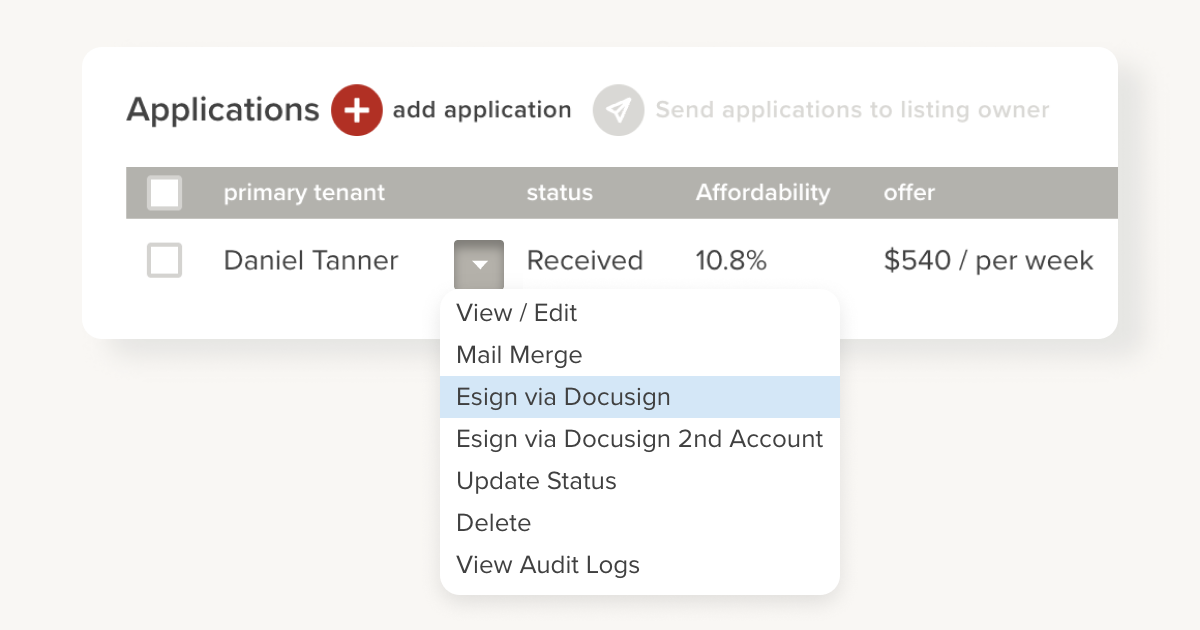Image resolution: width=1200 pixels, height=630 pixels.
Task: Open View Audit Logs entry
Action: 547,565
